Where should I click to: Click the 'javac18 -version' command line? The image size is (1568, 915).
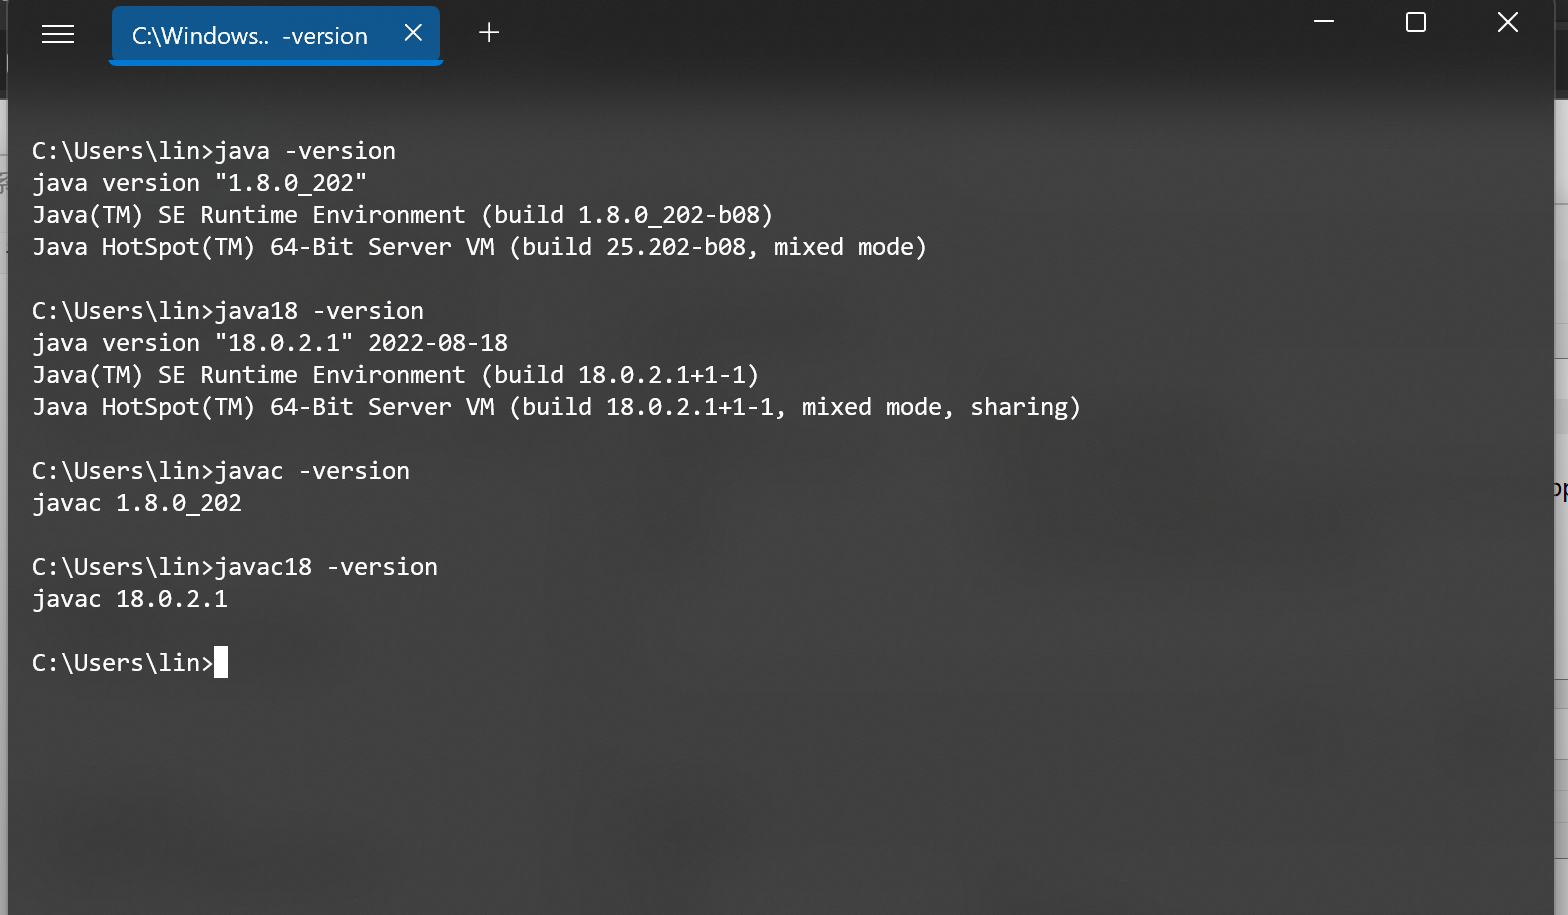click(x=235, y=567)
